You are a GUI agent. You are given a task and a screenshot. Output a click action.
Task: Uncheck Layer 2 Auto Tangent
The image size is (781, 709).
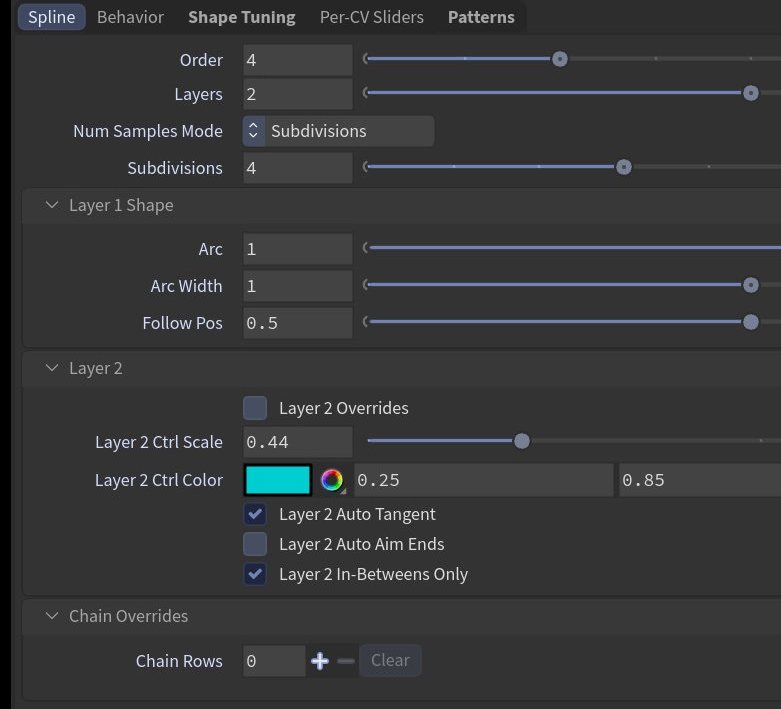click(255, 514)
